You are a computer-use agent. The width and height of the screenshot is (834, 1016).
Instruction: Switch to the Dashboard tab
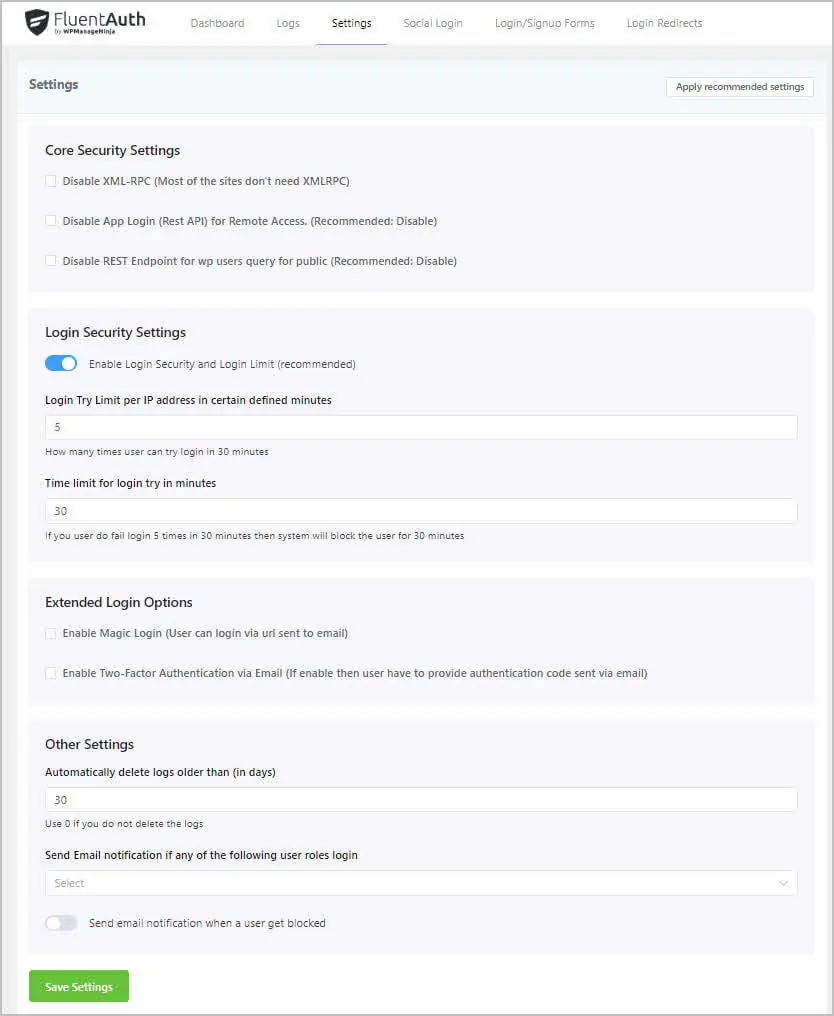(217, 23)
